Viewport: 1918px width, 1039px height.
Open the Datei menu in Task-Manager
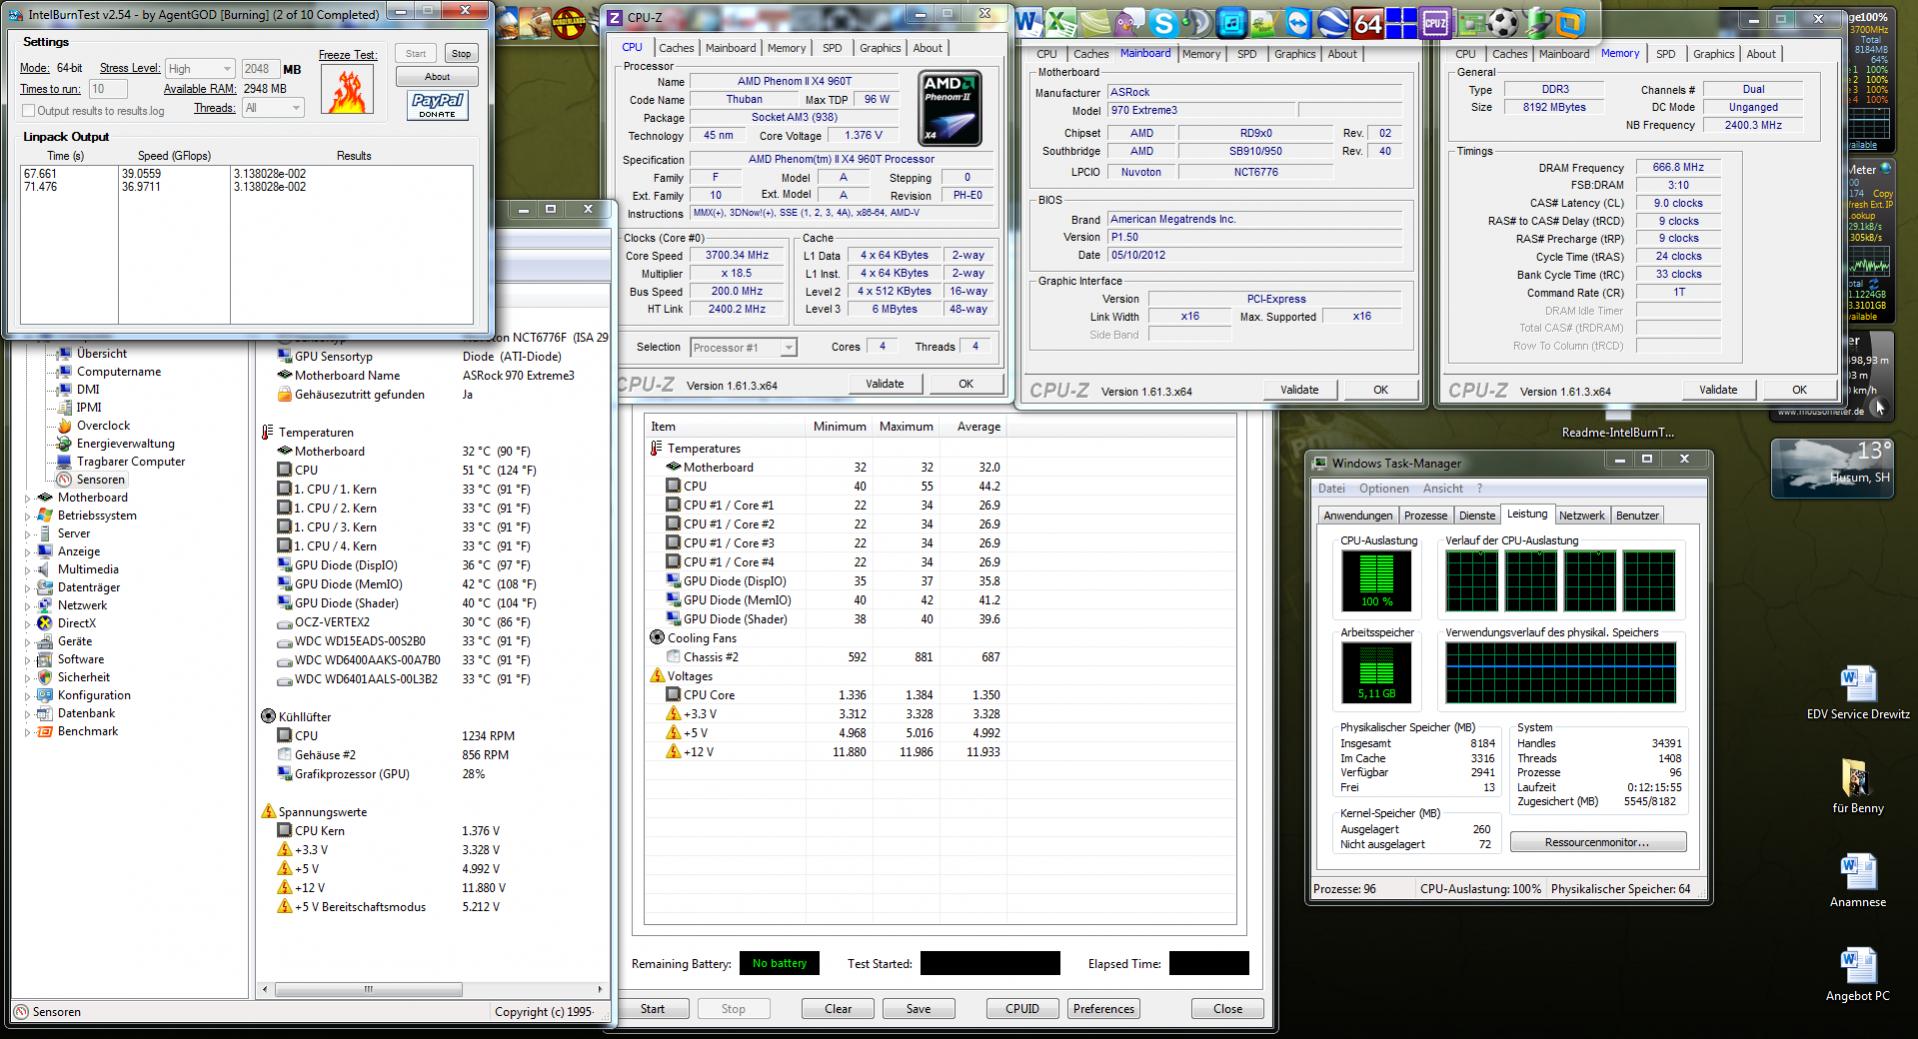pos(1331,488)
